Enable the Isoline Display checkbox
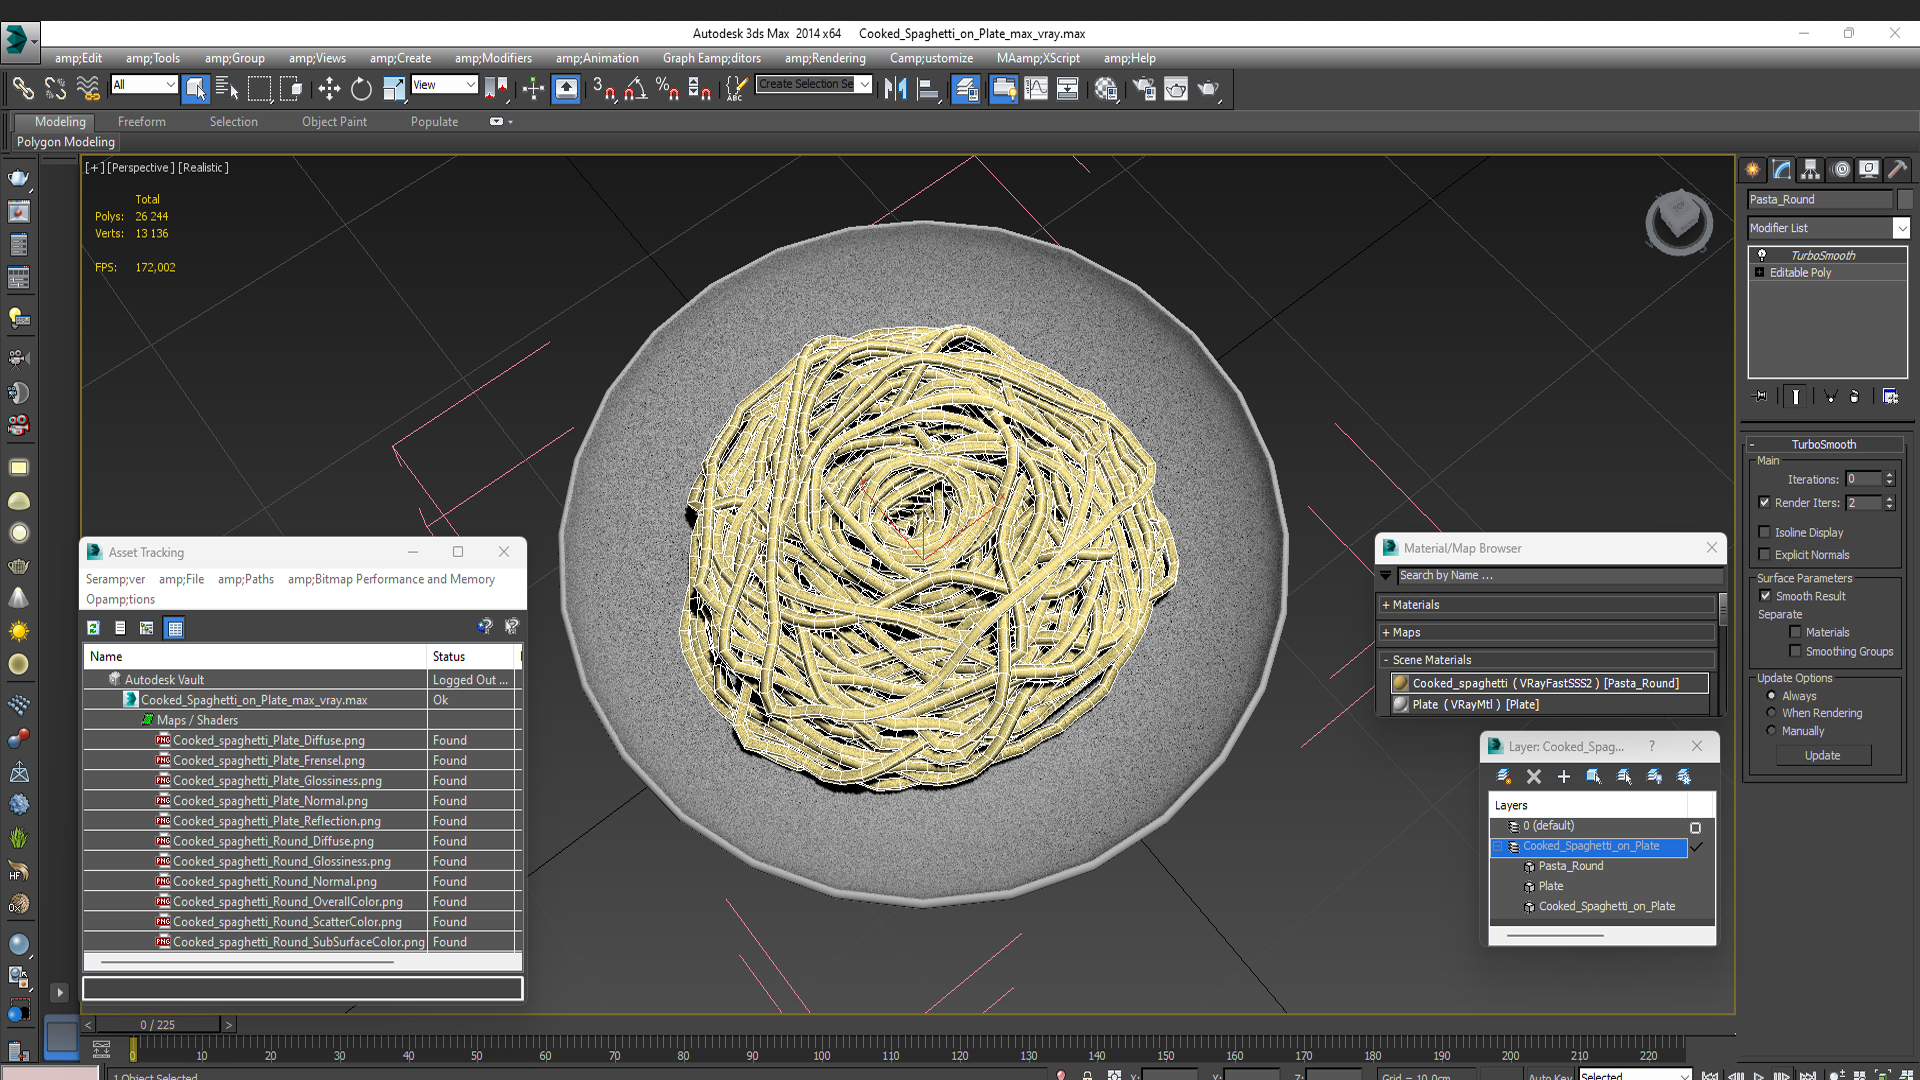 coord(1765,532)
